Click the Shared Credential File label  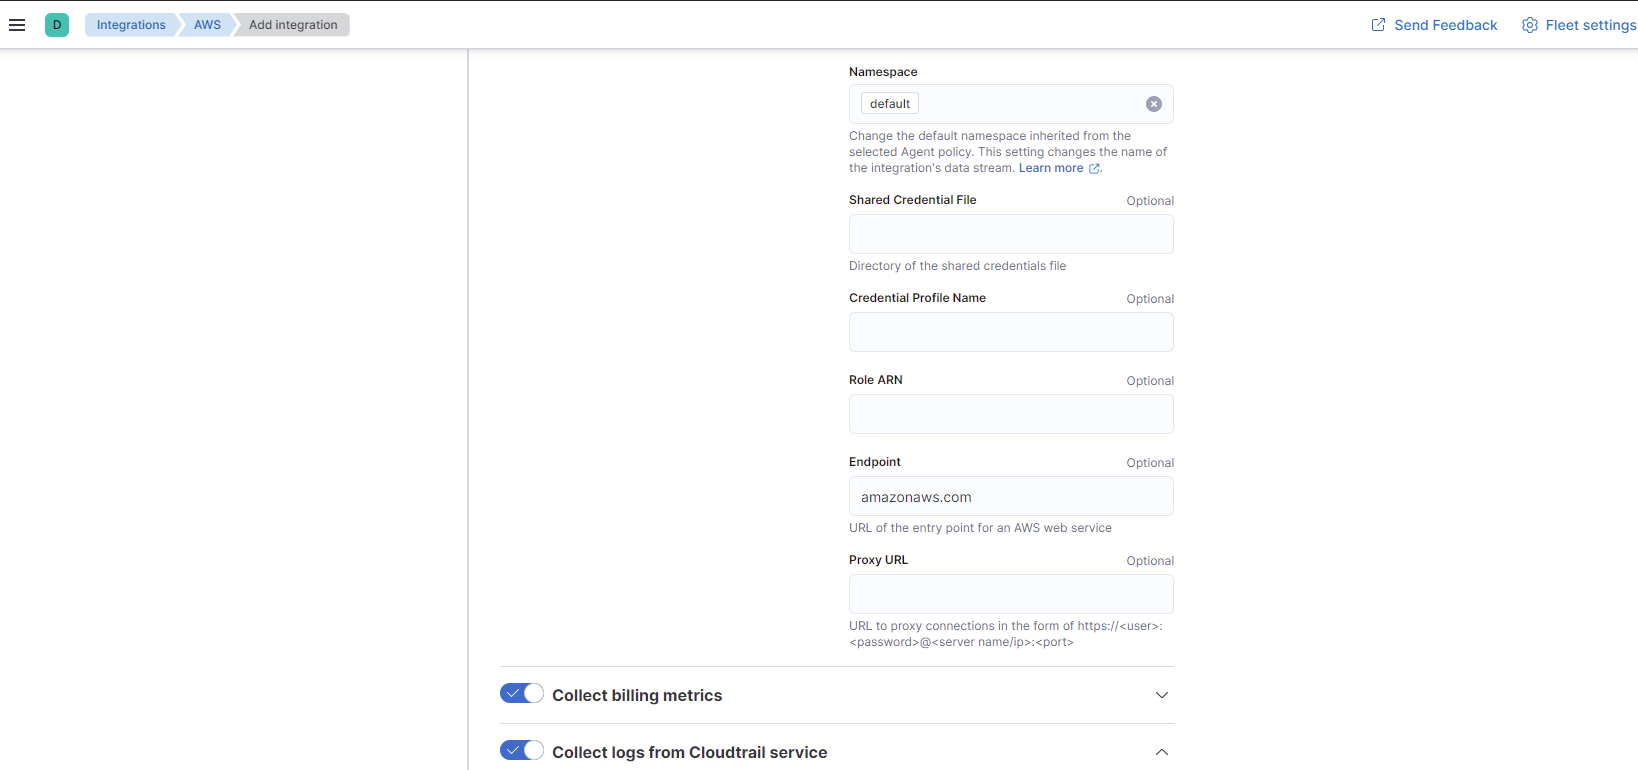pyautogui.click(x=913, y=200)
